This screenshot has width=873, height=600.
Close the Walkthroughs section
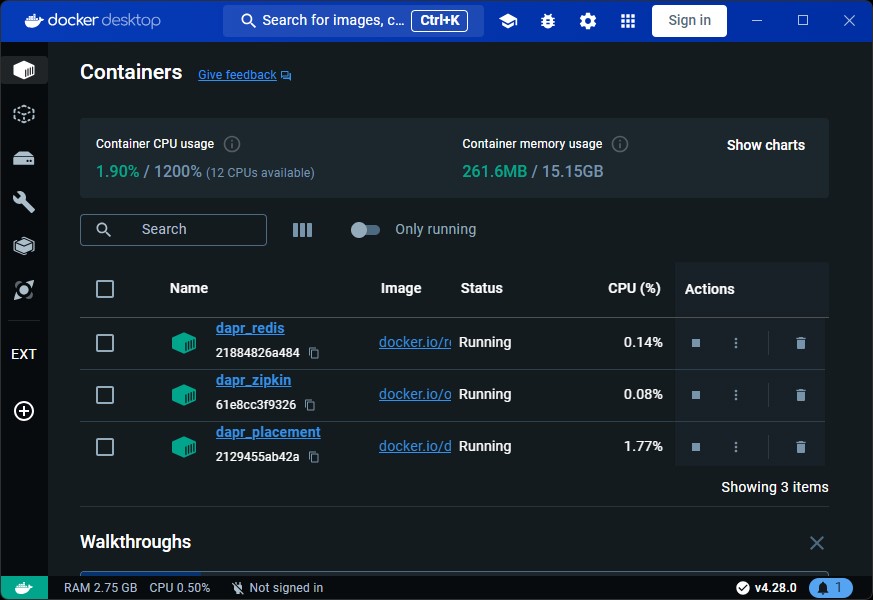click(816, 543)
